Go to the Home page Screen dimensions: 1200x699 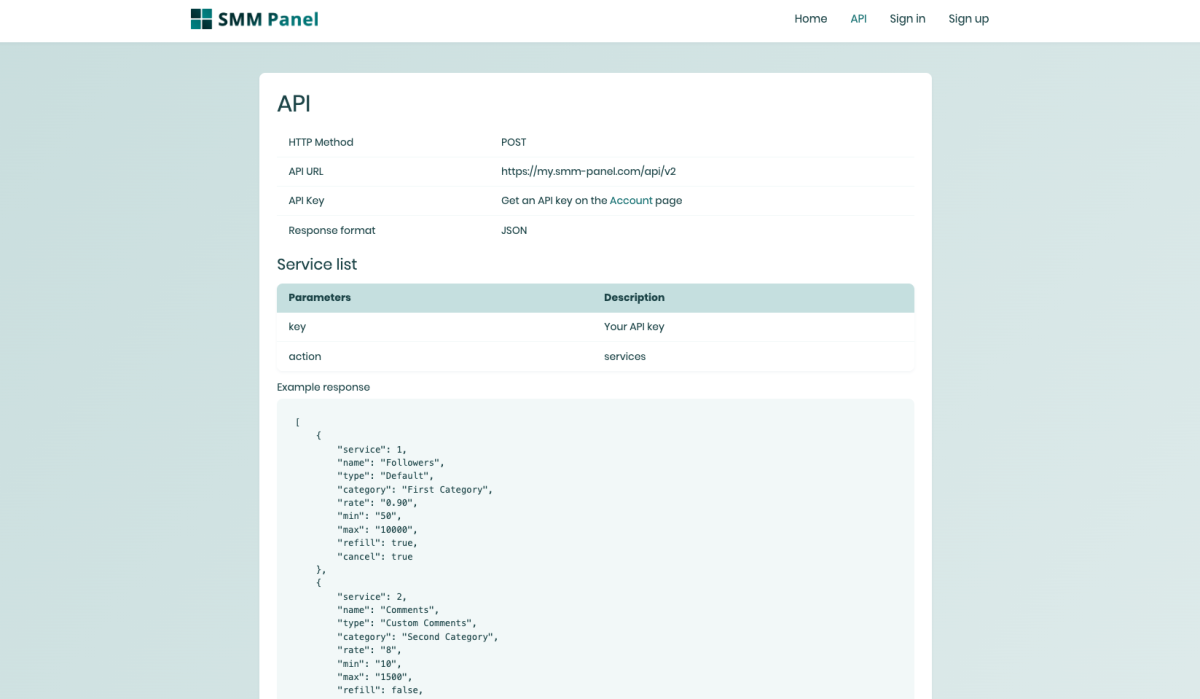tap(810, 19)
